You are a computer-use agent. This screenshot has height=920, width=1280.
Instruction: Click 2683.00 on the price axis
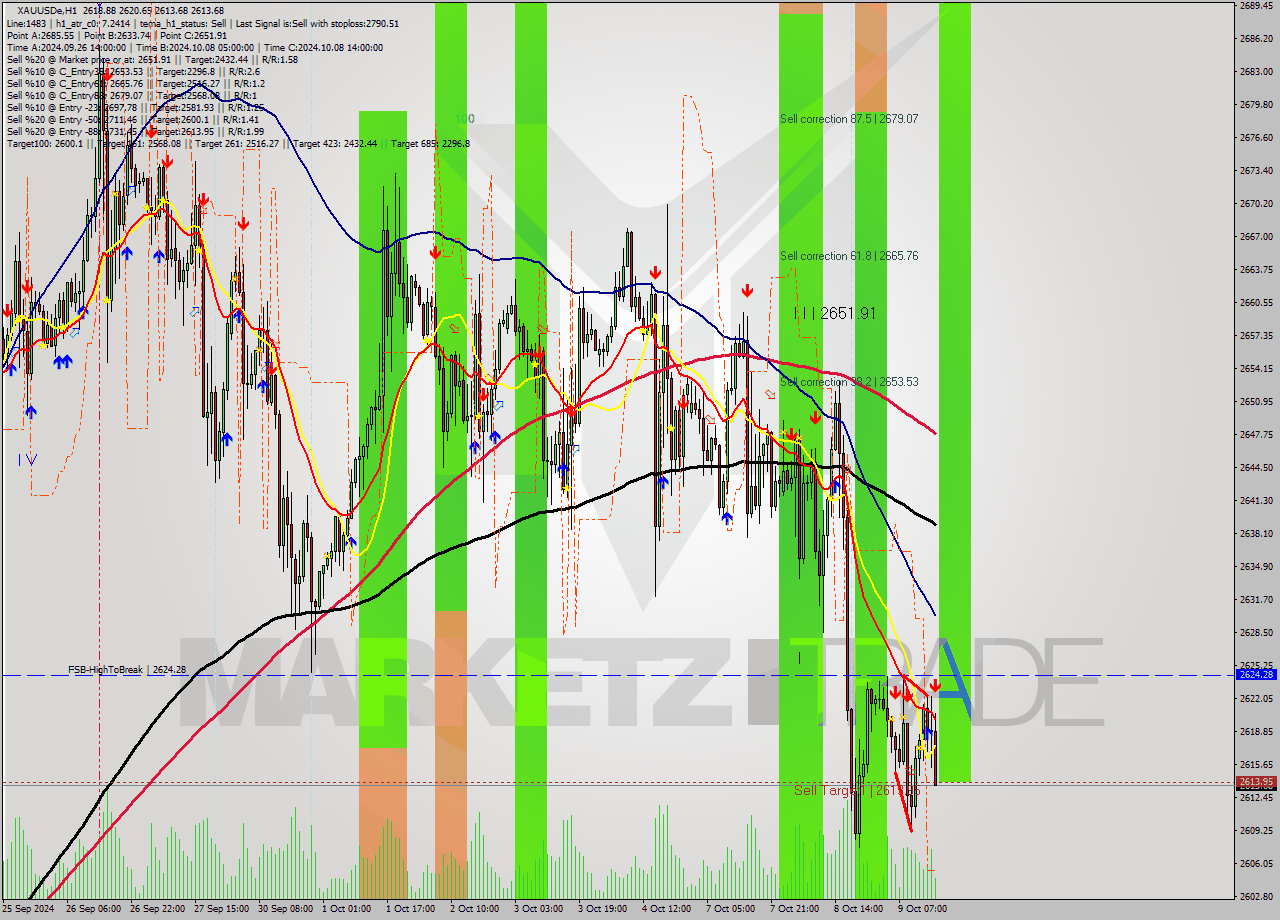(x=1255, y=71)
